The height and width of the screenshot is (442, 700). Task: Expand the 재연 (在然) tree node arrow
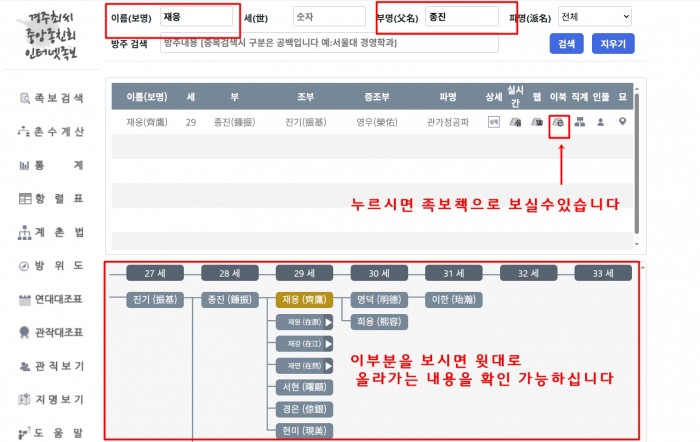pyautogui.click(x=327, y=365)
